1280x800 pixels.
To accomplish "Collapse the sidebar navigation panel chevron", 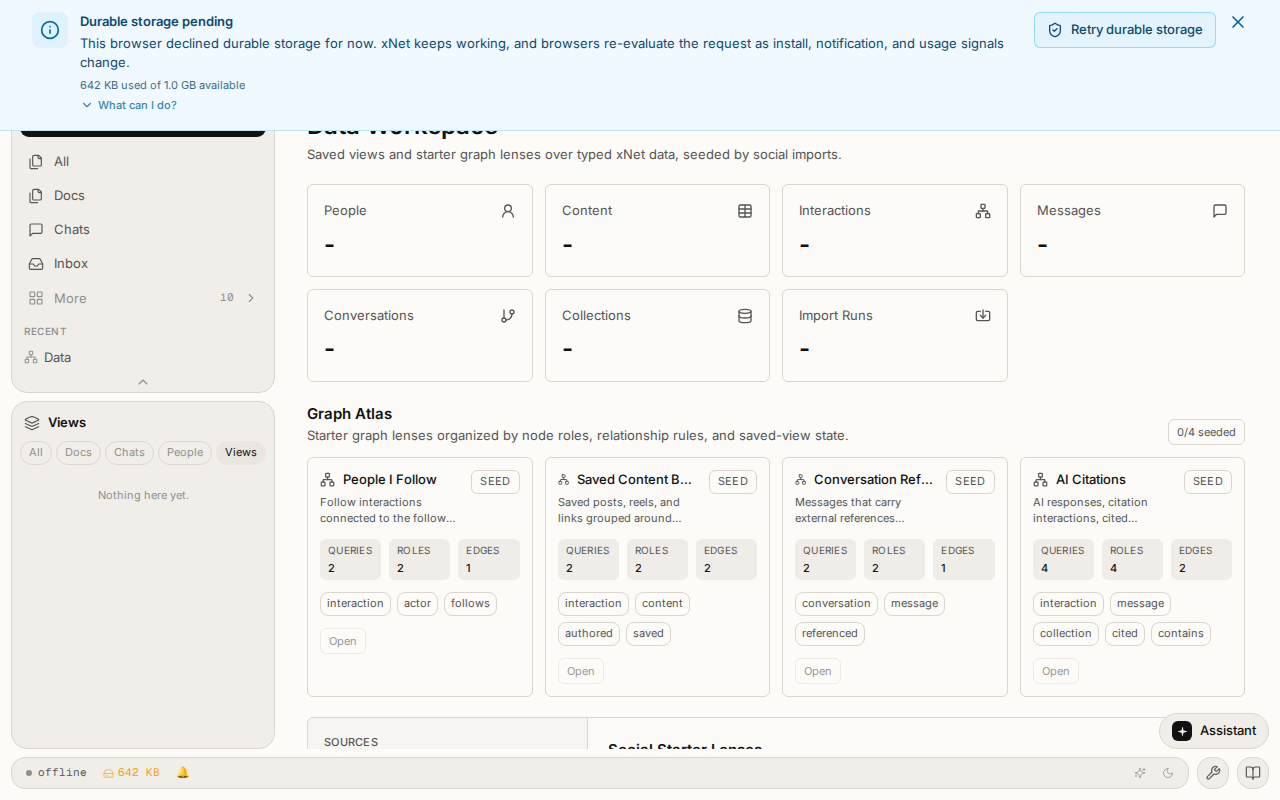I will point(143,382).
